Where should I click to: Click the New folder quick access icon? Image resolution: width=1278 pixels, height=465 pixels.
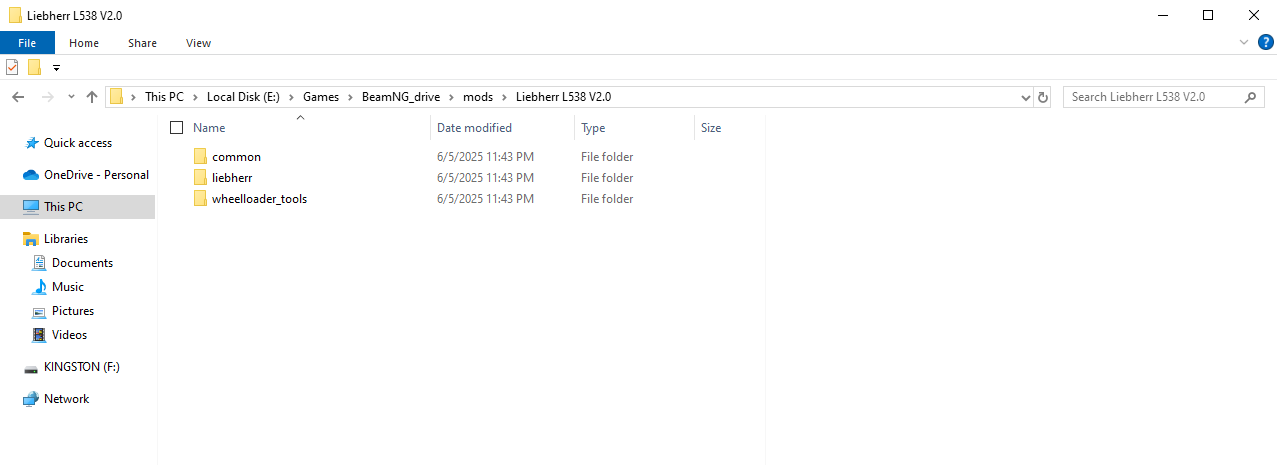click(x=34, y=68)
